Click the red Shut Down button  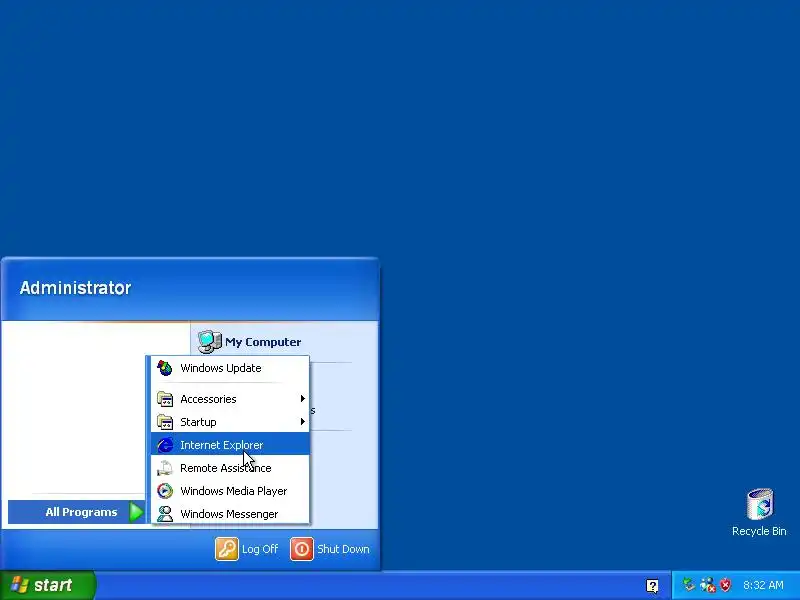[302, 549]
